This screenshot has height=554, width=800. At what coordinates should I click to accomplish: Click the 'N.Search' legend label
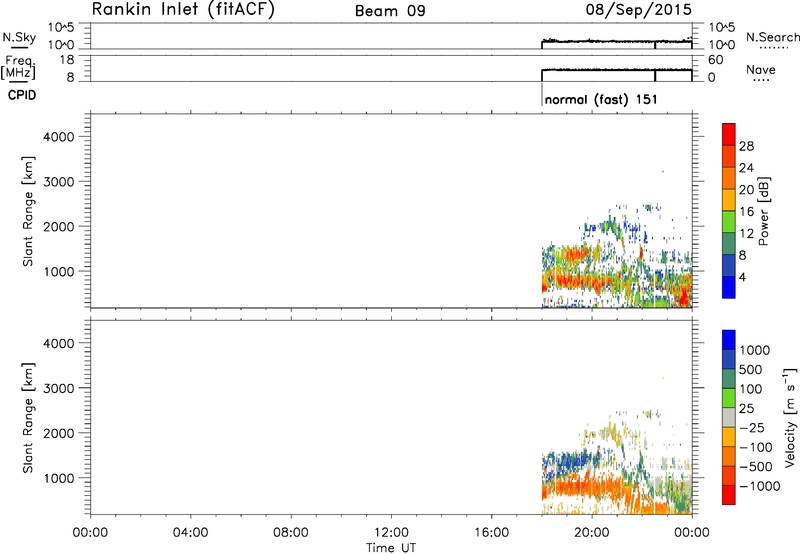[x=772, y=37]
